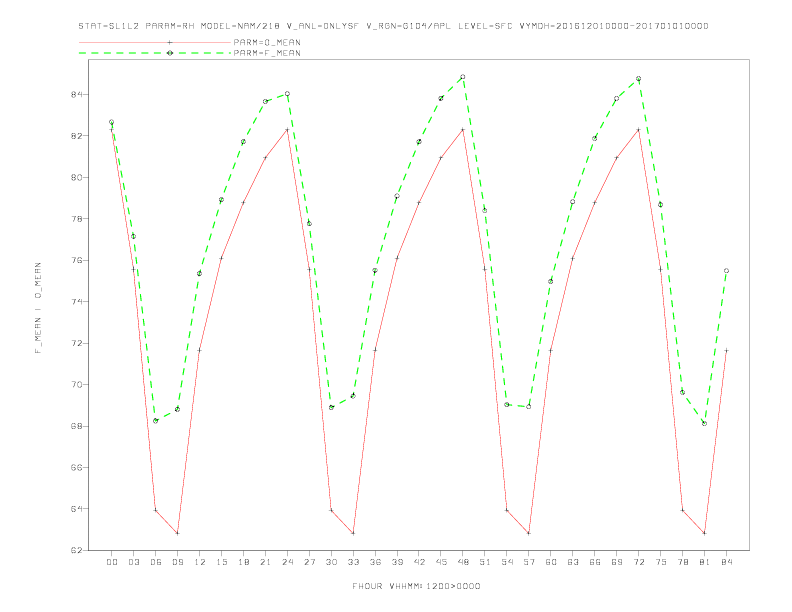792x612 pixels.
Task: Click the F_MEAN circle marker at hour 48
Action: 463,77
